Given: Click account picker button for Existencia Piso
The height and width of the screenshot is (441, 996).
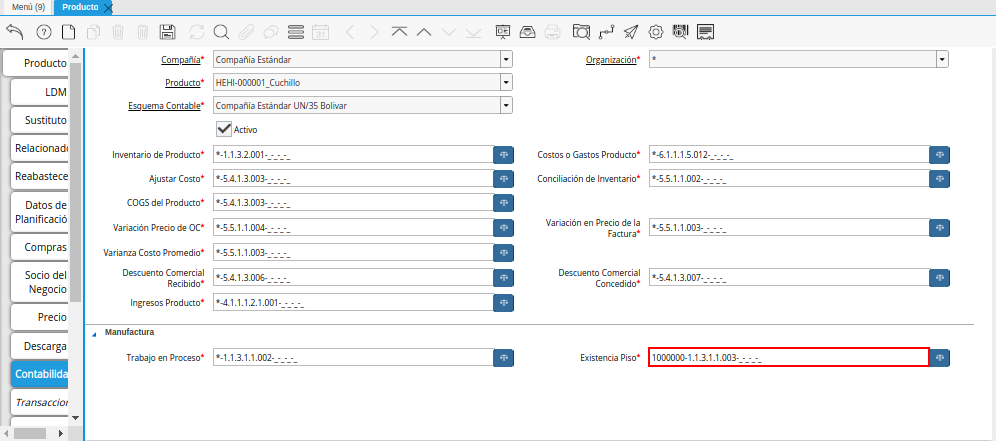Looking at the screenshot, I should (x=939, y=357).
